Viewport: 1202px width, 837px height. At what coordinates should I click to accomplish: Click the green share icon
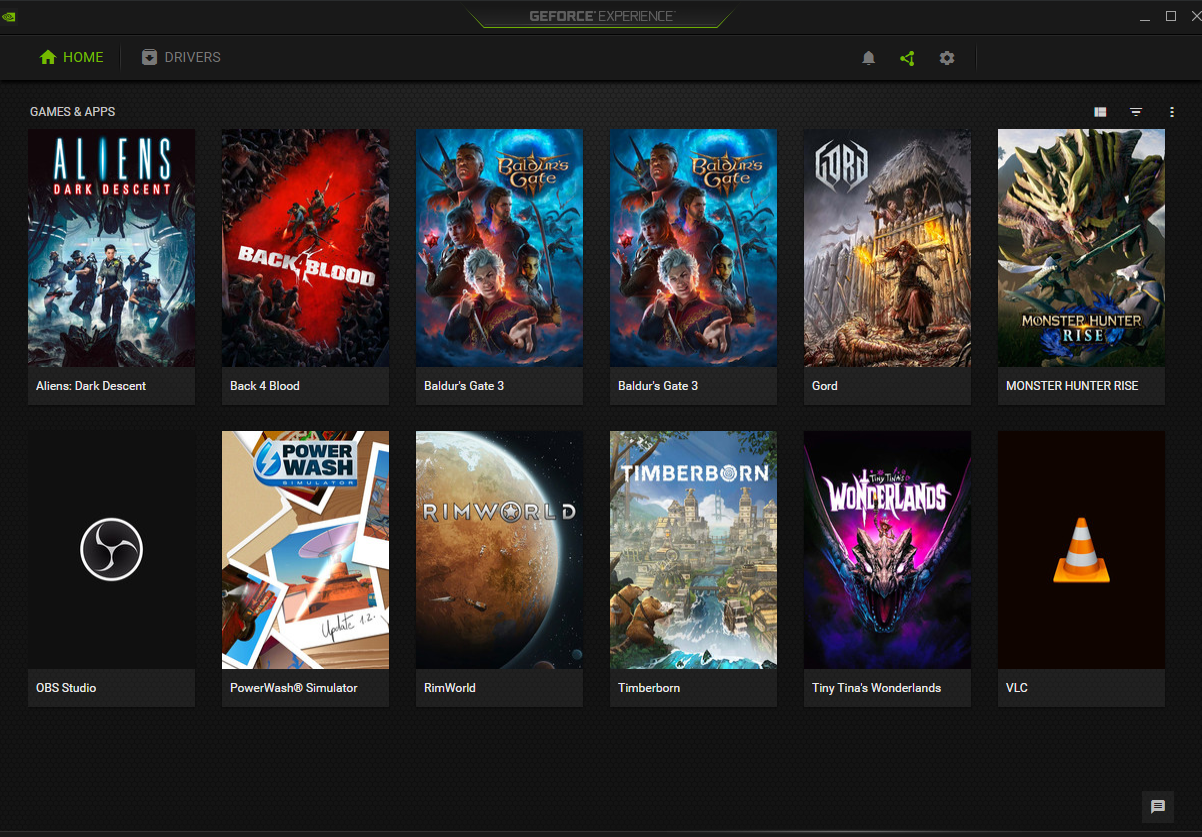pyautogui.click(x=907, y=58)
